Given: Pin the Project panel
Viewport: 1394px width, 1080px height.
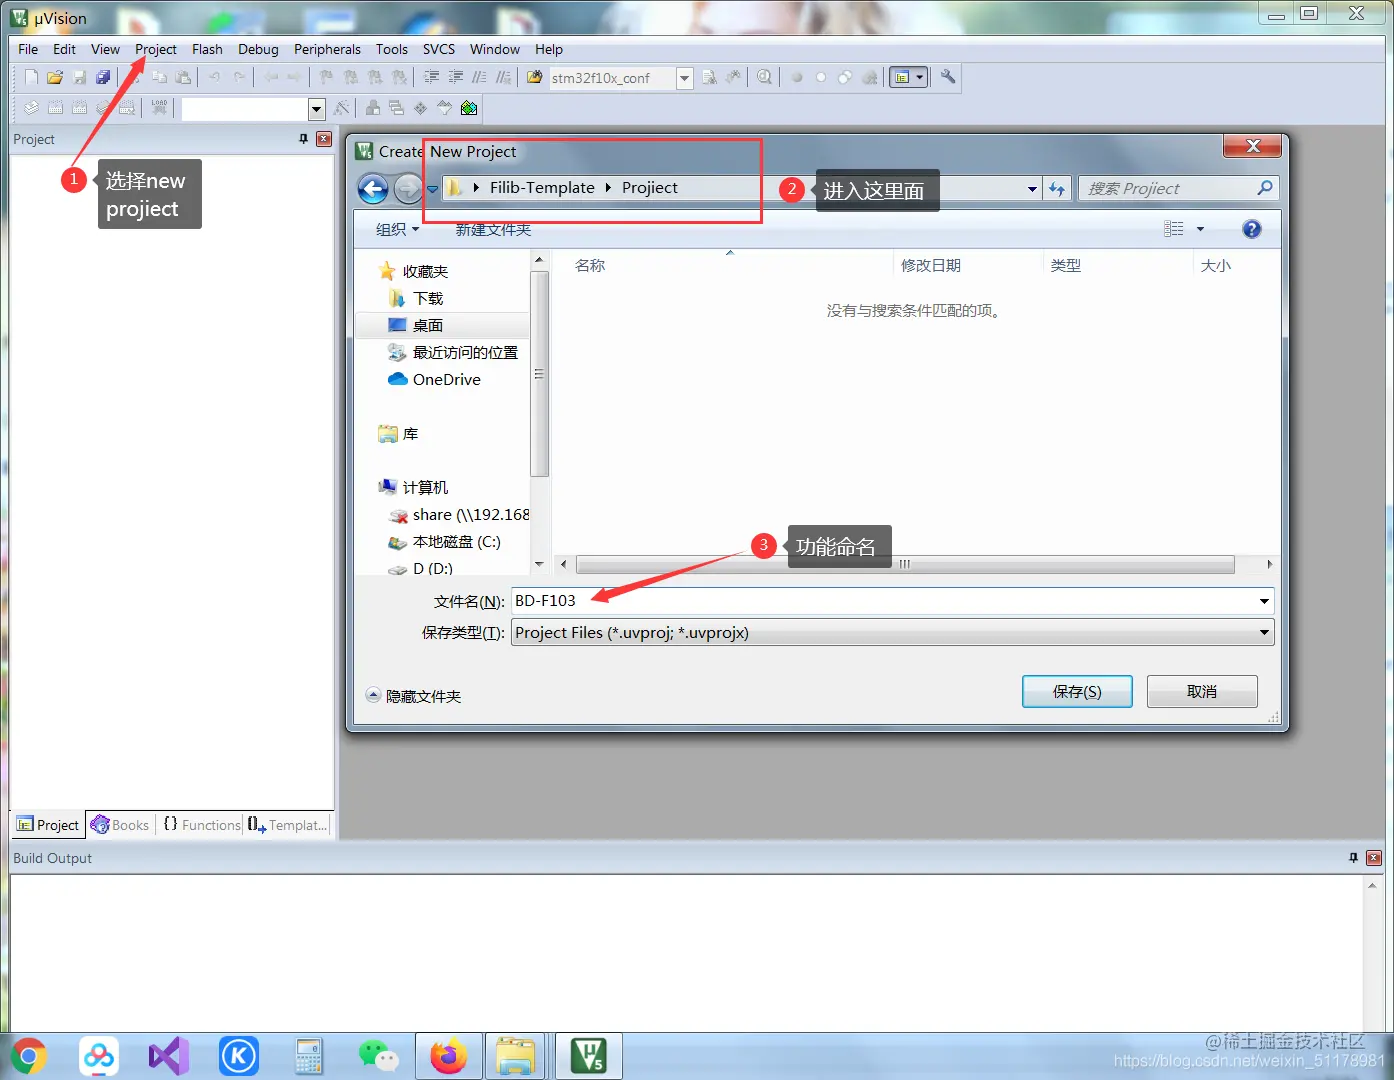Looking at the screenshot, I should [x=304, y=139].
